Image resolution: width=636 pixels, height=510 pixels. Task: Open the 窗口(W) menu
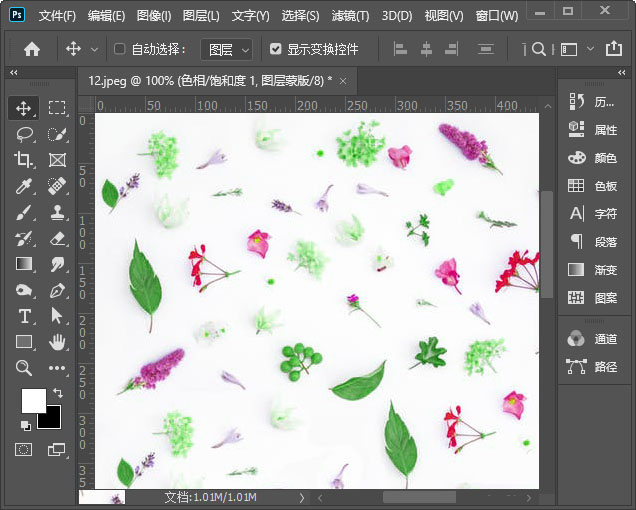pos(496,16)
